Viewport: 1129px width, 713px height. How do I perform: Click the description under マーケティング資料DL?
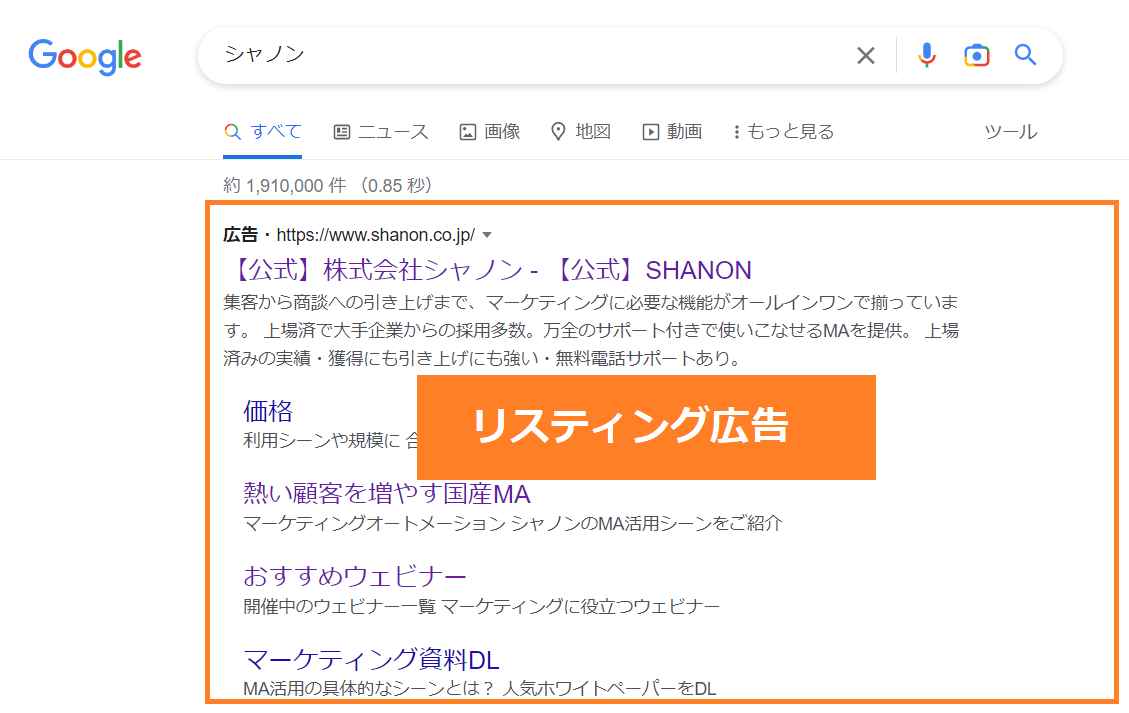click(x=480, y=689)
